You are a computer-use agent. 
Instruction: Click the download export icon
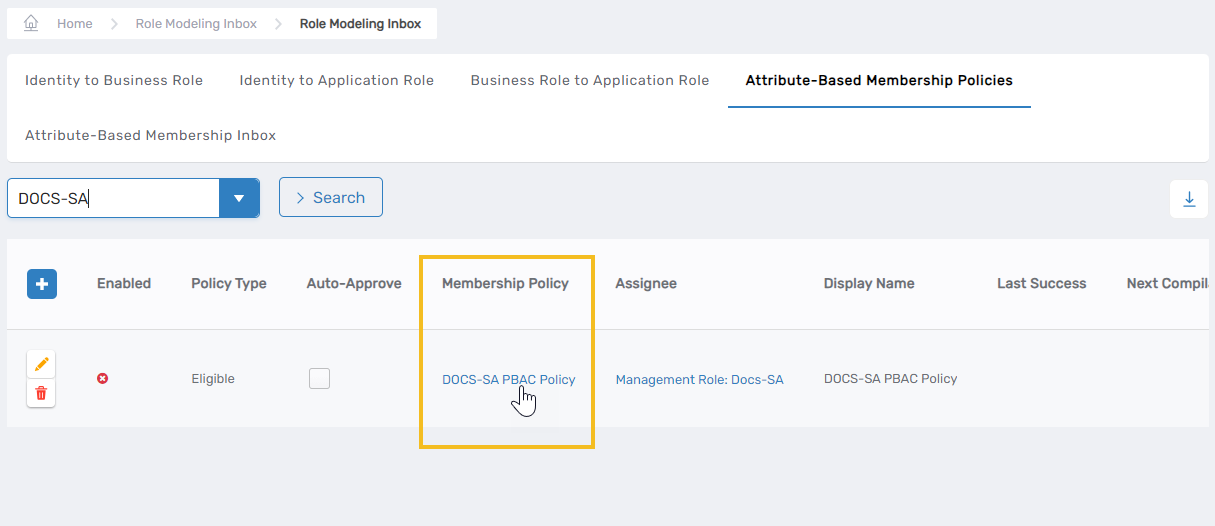[x=1189, y=199]
